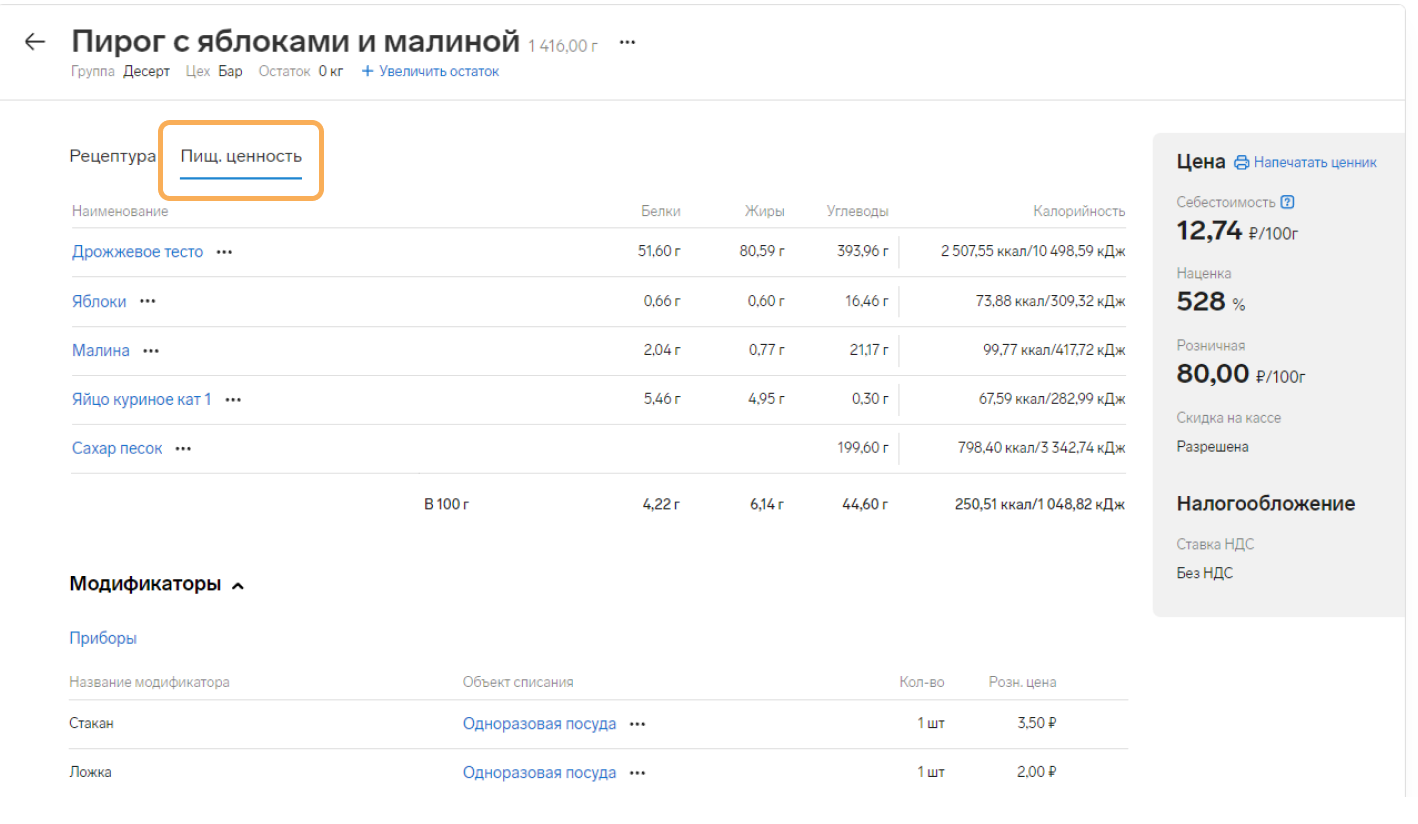Click the 1 416,00 г weight value
1418x824 pixels.
coord(563,45)
